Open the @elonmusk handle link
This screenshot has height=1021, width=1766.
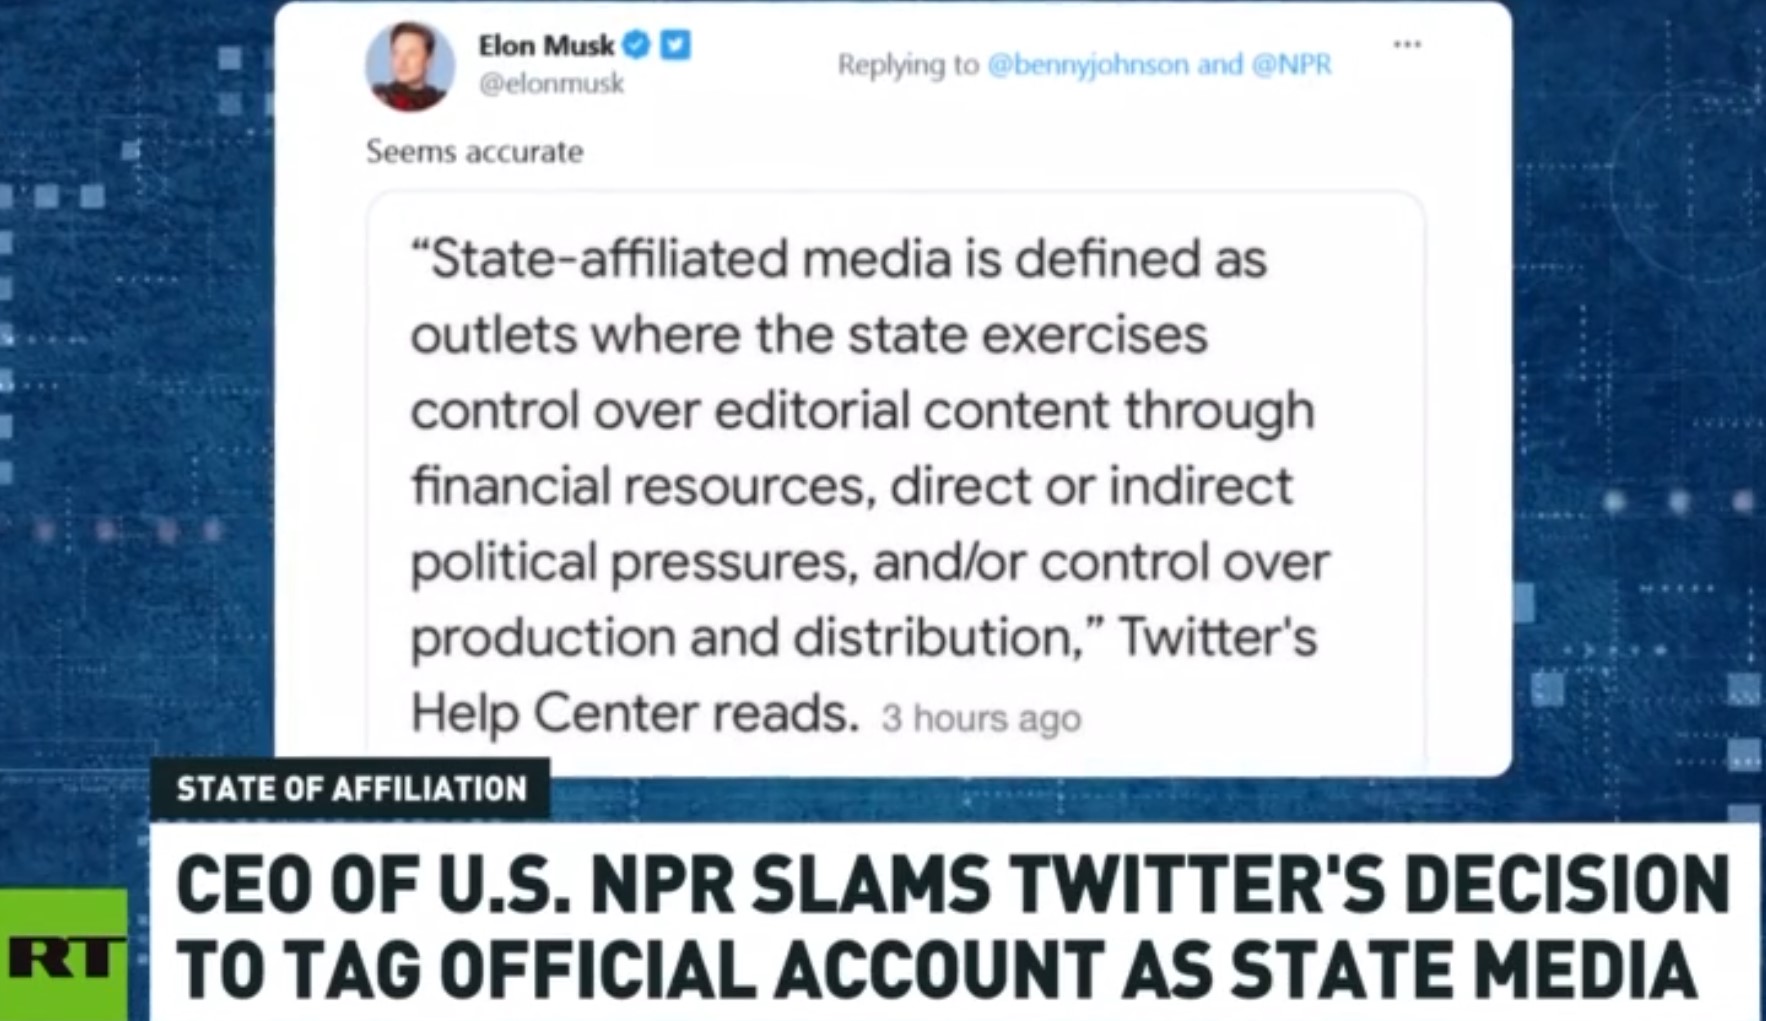(x=551, y=84)
